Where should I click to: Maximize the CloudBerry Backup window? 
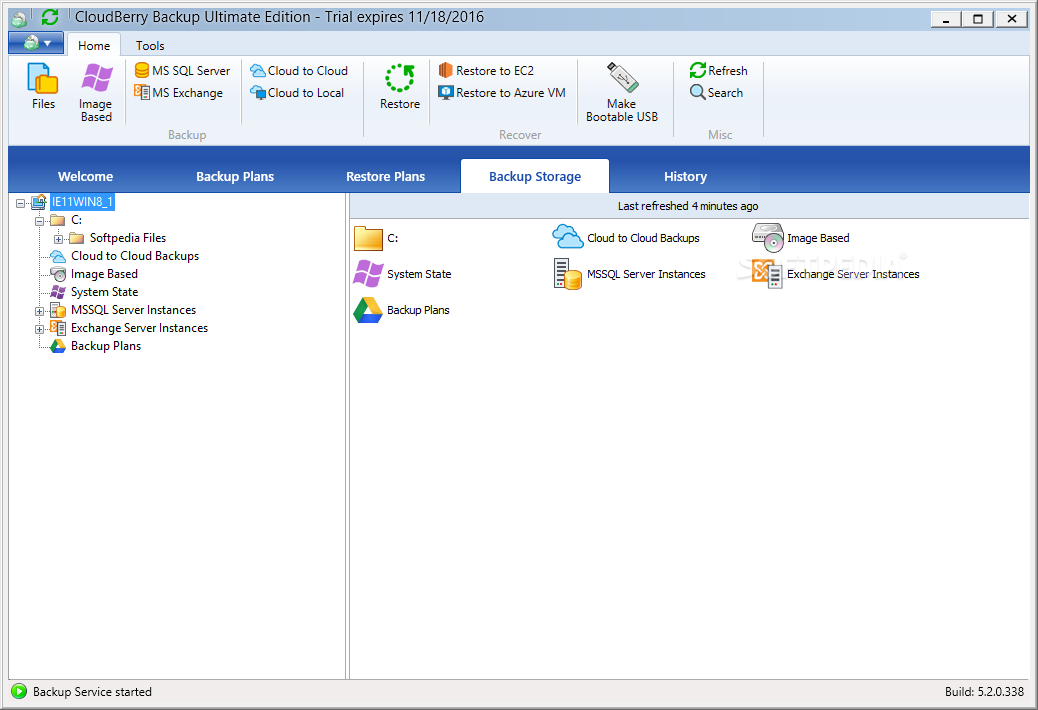point(978,19)
